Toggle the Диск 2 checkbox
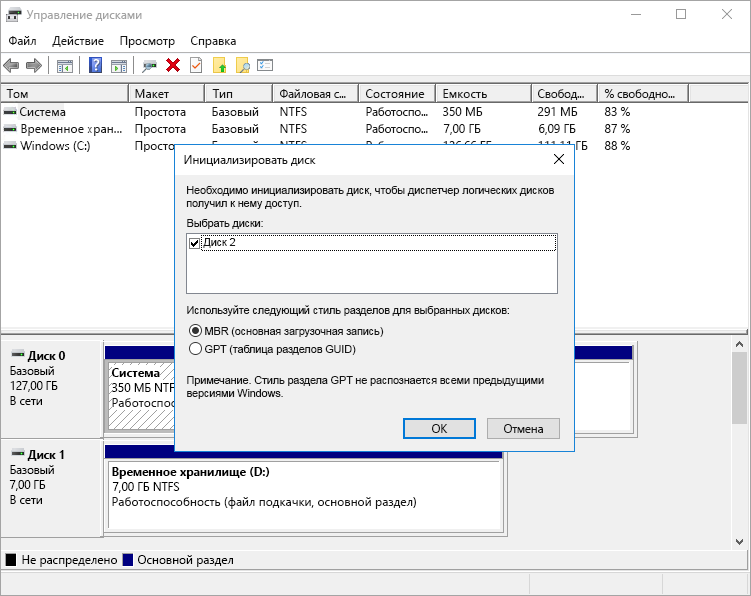This screenshot has width=751, height=596. click(194, 243)
